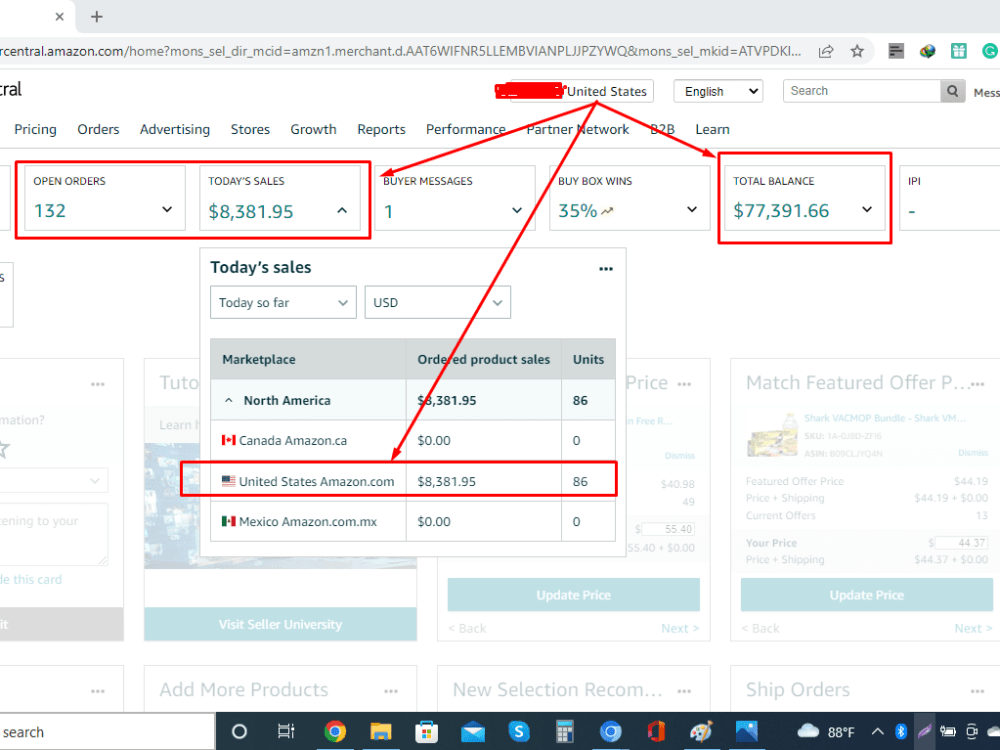Screen dimensions: 1000x750
Task: Click the Bluetooth tray icon
Action: tap(901, 732)
